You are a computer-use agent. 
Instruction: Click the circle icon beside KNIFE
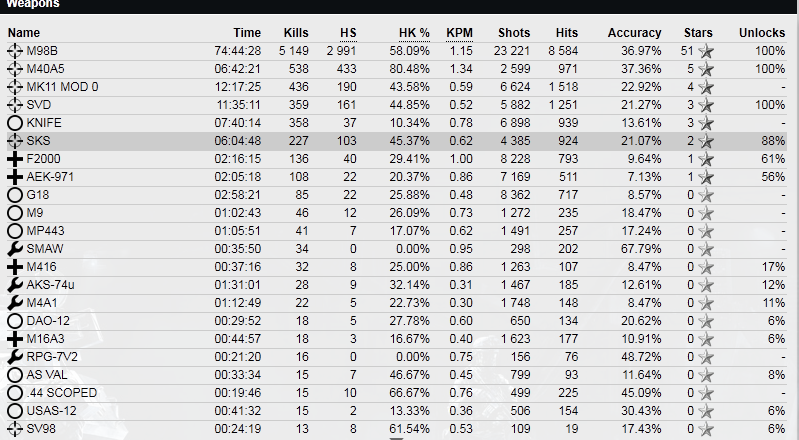tap(14, 123)
